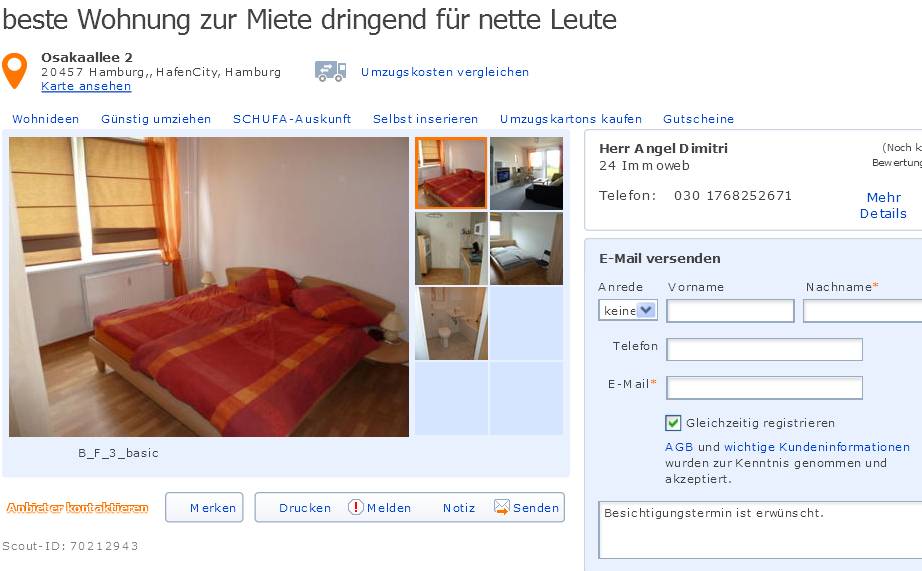Show the single bed thumbnail

tap(526, 249)
